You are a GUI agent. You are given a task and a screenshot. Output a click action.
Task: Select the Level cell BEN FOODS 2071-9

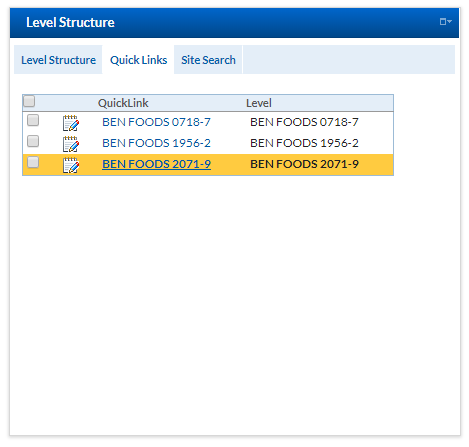point(304,164)
